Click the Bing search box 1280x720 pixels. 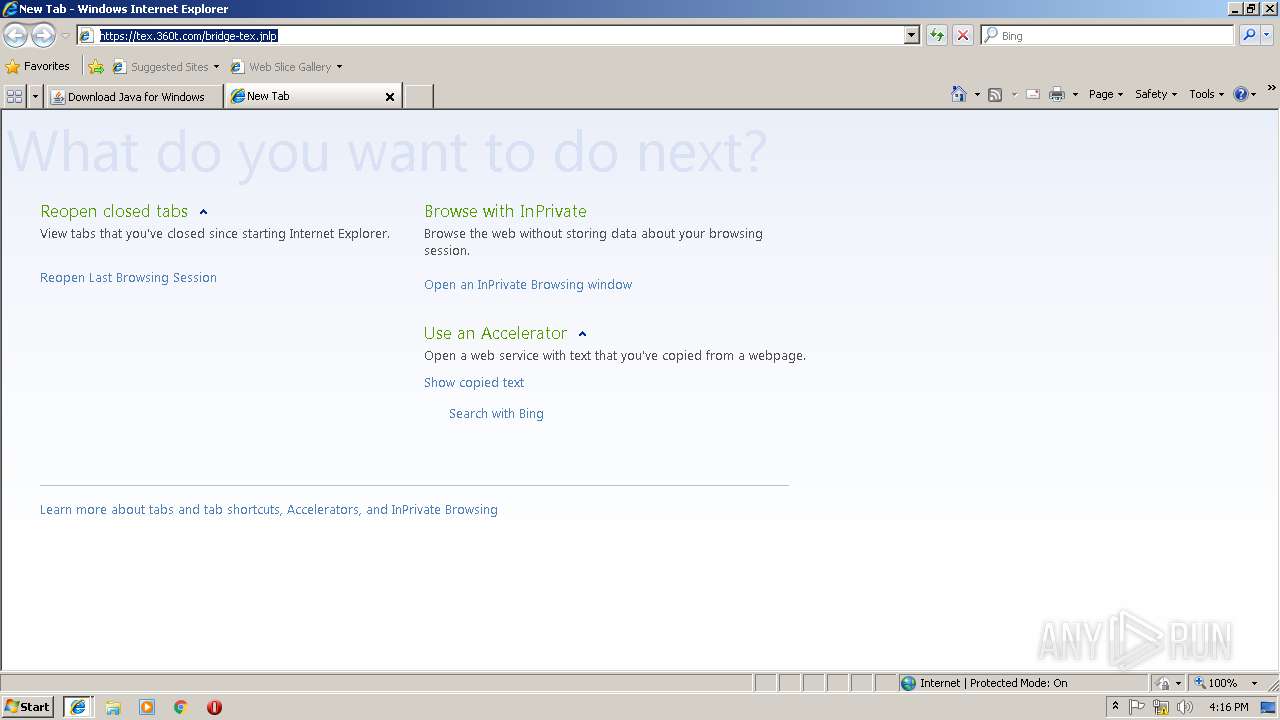[x=1108, y=35]
